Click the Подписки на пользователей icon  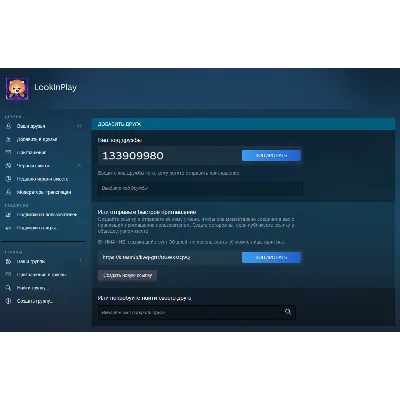pos(9,215)
